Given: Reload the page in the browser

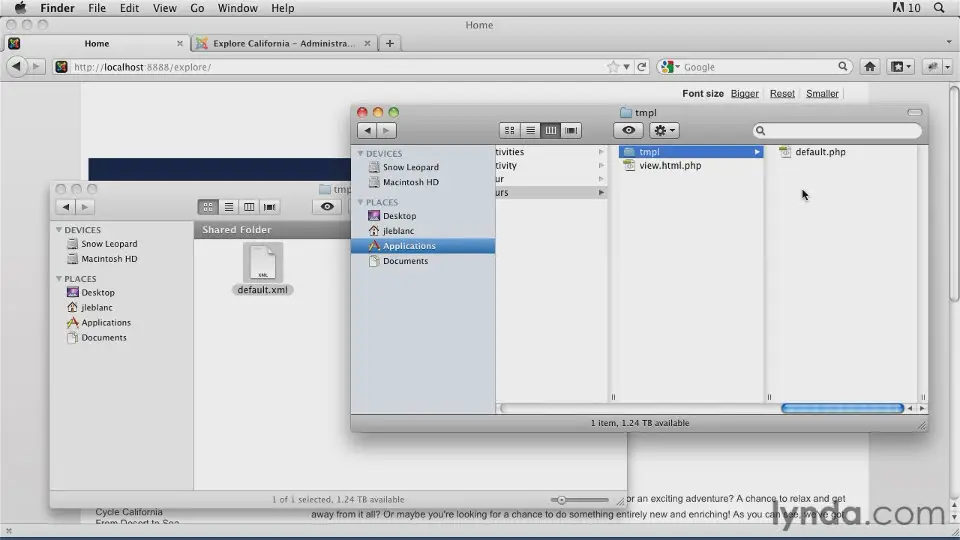Looking at the screenshot, I should pos(641,67).
